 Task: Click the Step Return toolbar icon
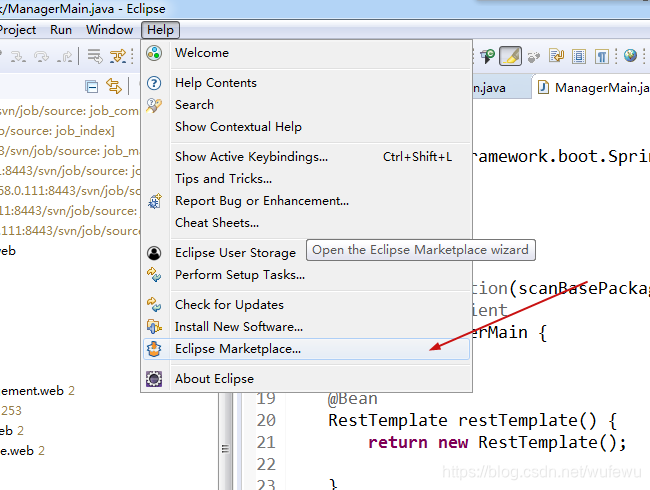pyautogui.click(x=65, y=56)
